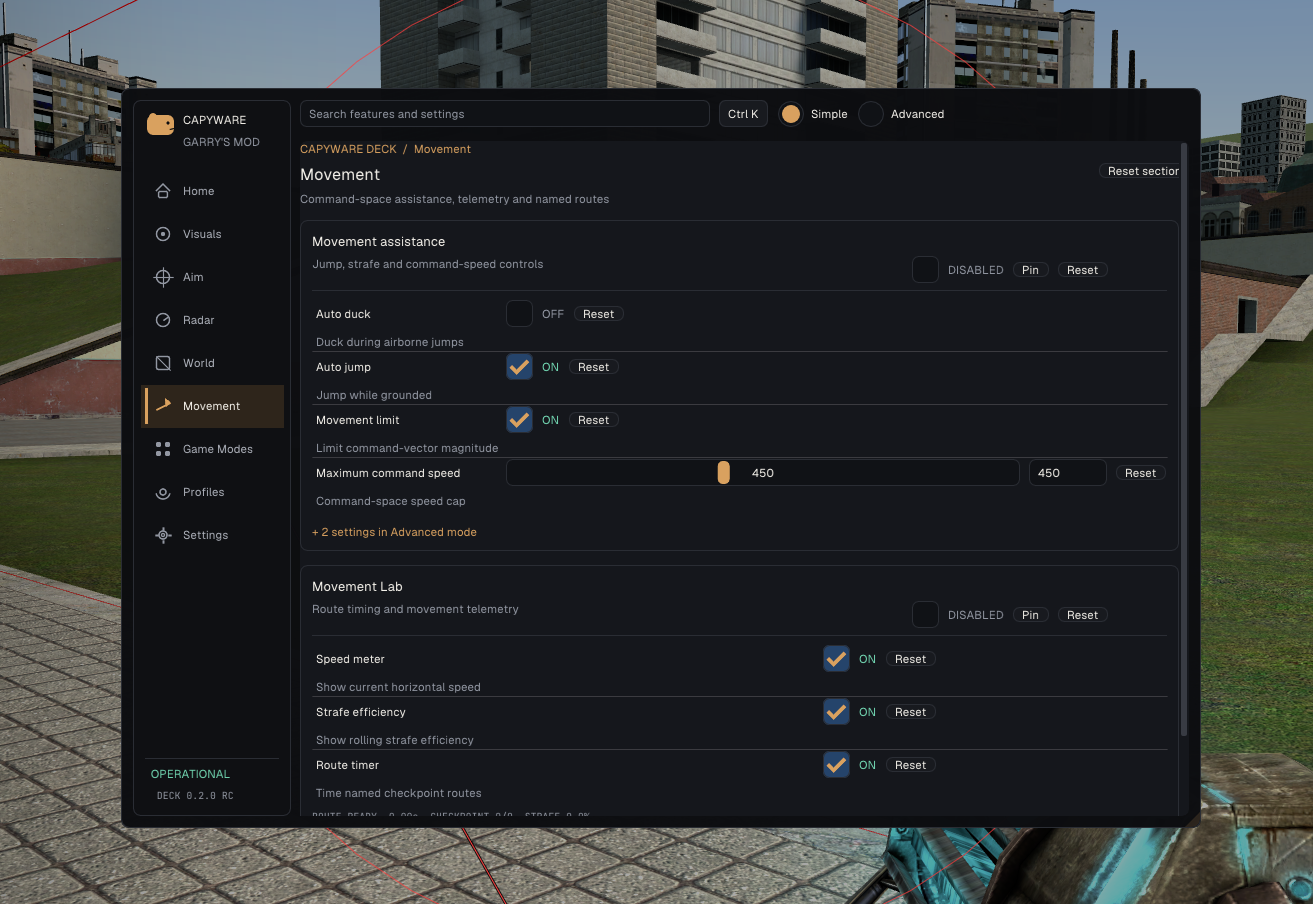
Task: Click the Profiles icon in sidebar
Action: (163, 492)
